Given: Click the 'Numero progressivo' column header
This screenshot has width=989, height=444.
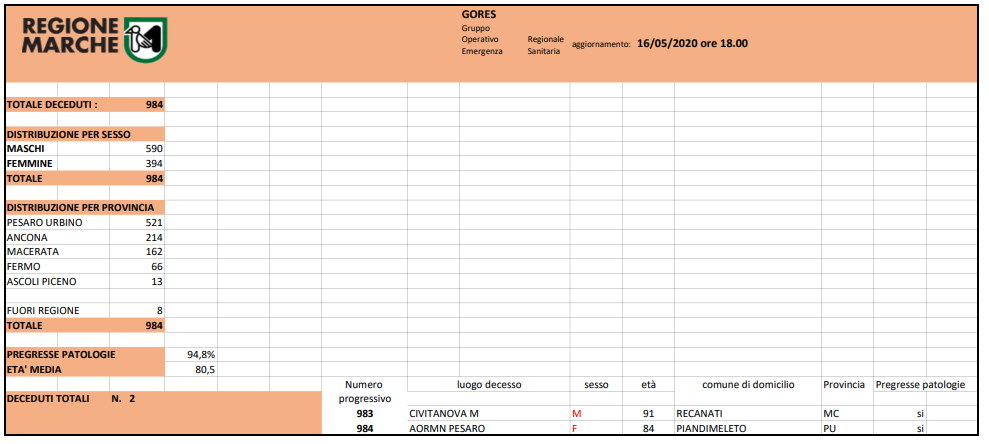Looking at the screenshot, I should click(365, 391).
